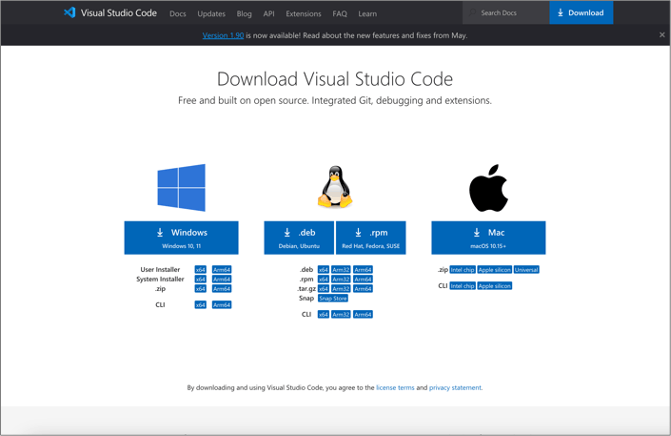
Task: Dismiss the version 1.90 notification banner
Action: (x=661, y=35)
